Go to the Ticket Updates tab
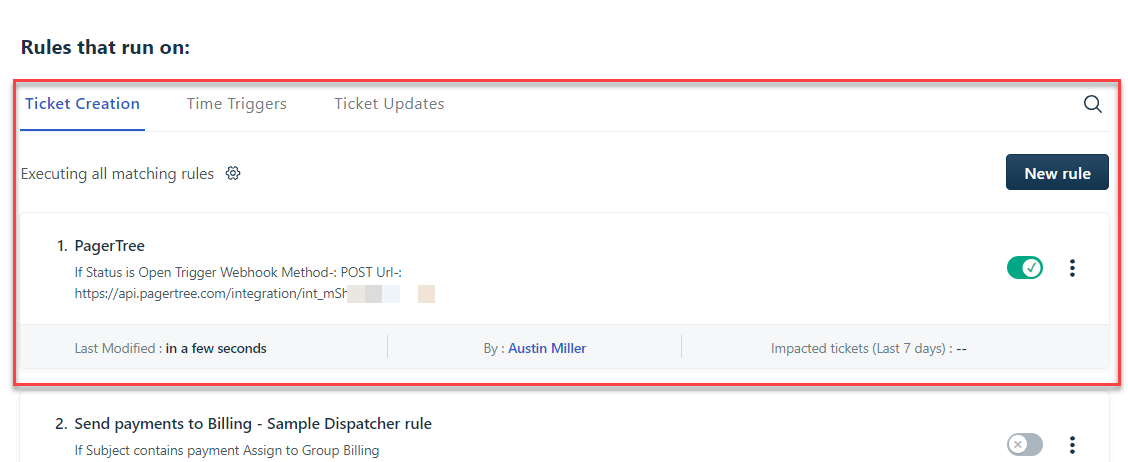Image resolution: width=1128 pixels, height=462 pixels. tap(389, 104)
